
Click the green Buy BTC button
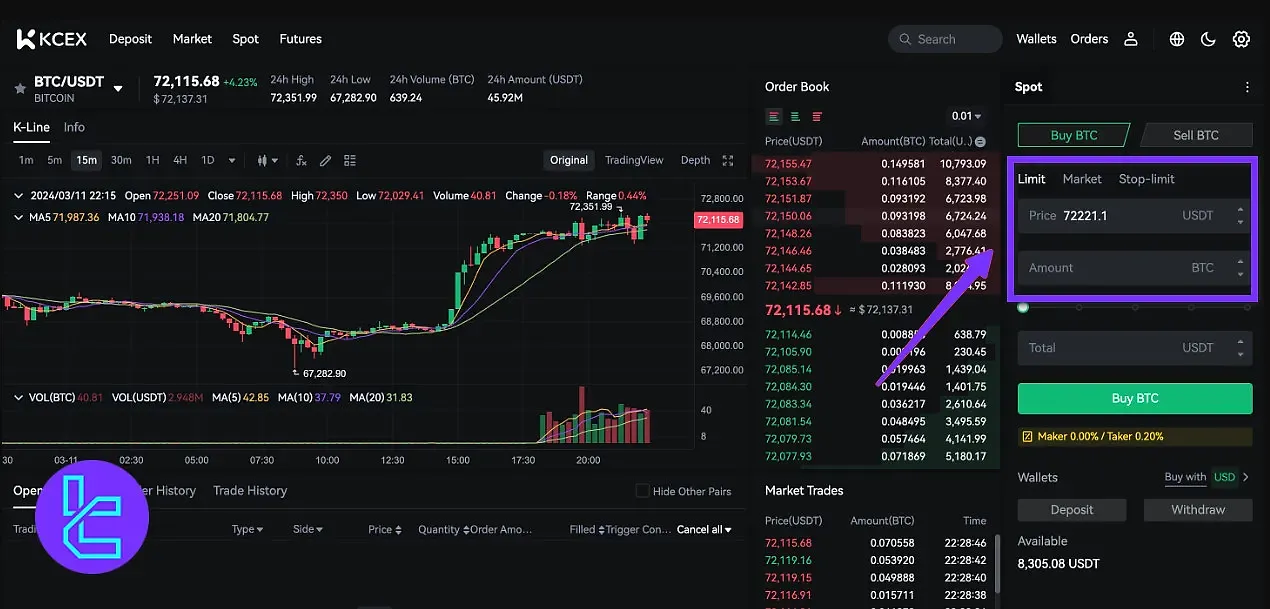[x=1134, y=398]
